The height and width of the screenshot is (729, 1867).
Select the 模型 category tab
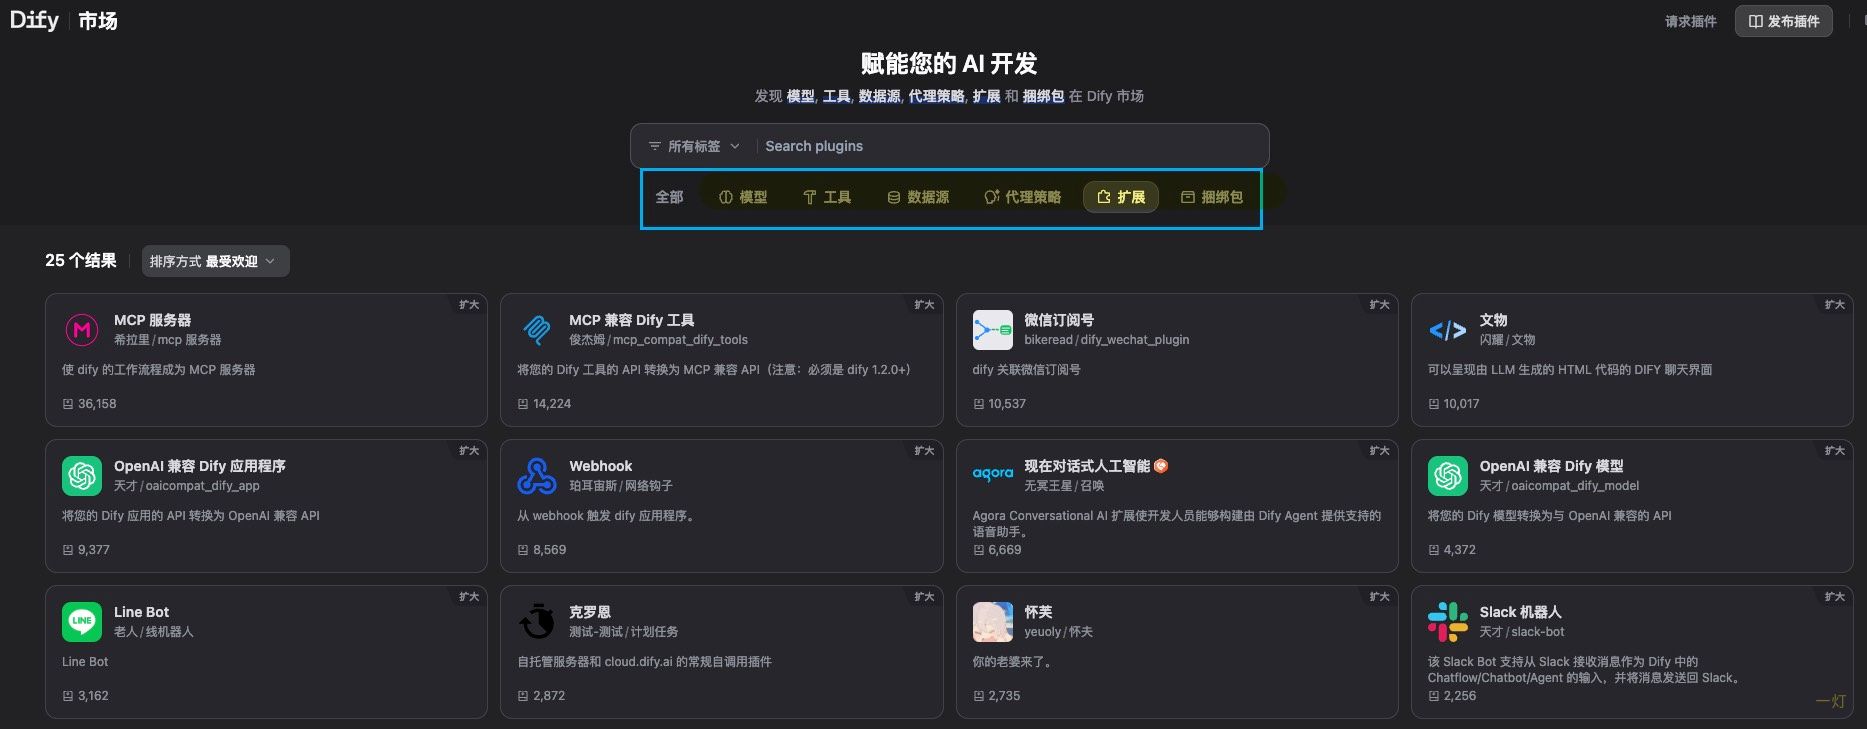coord(743,197)
